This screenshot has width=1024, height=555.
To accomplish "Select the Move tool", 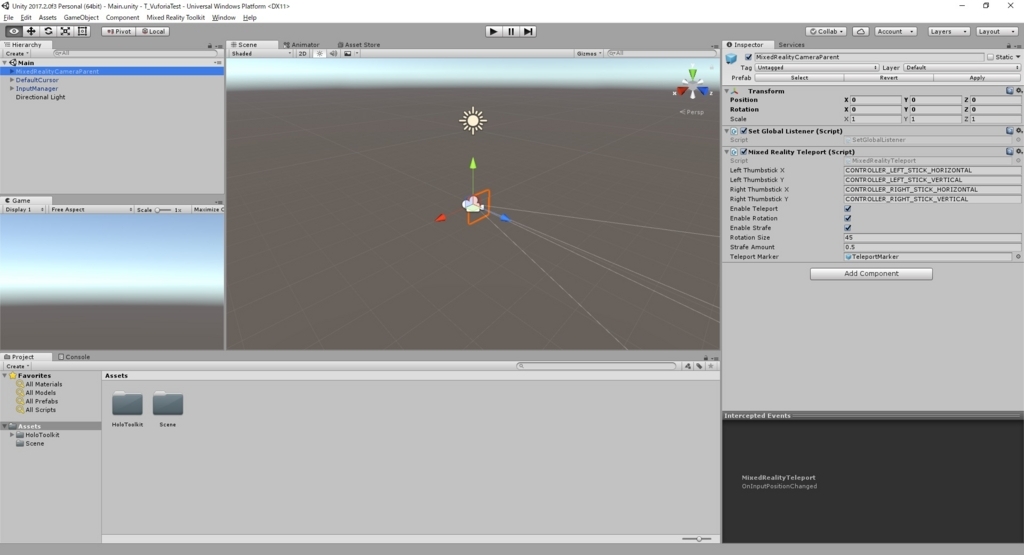I will pos(31,31).
